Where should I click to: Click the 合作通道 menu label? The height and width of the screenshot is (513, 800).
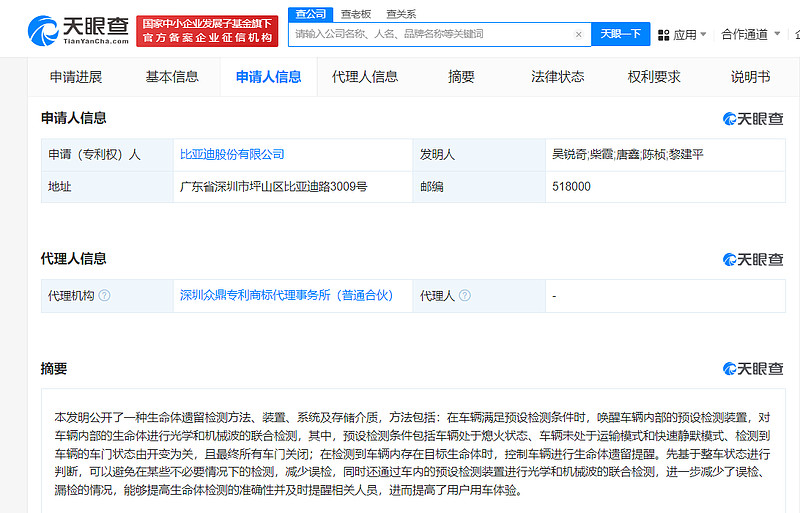744,34
